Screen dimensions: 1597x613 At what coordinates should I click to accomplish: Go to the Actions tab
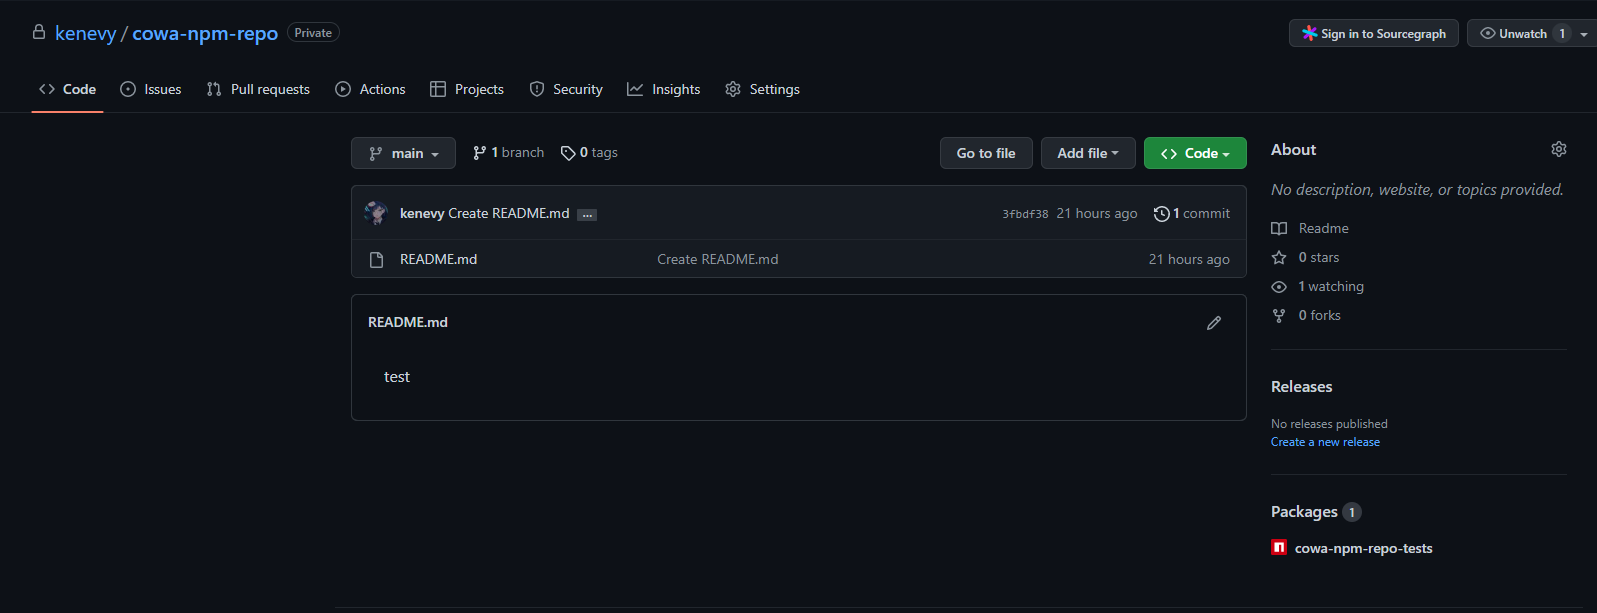tap(370, 89)
